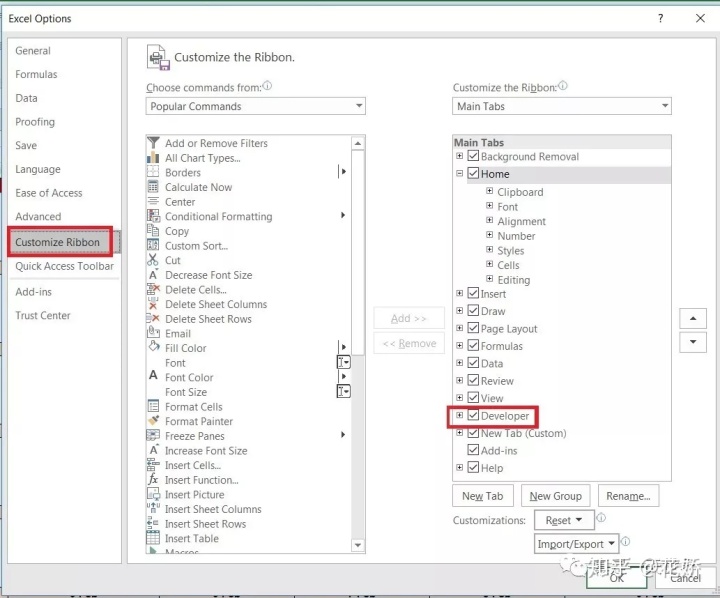Click the commands list scrollbar thumb
Viewport: 720px width, 598px height.
358,253
